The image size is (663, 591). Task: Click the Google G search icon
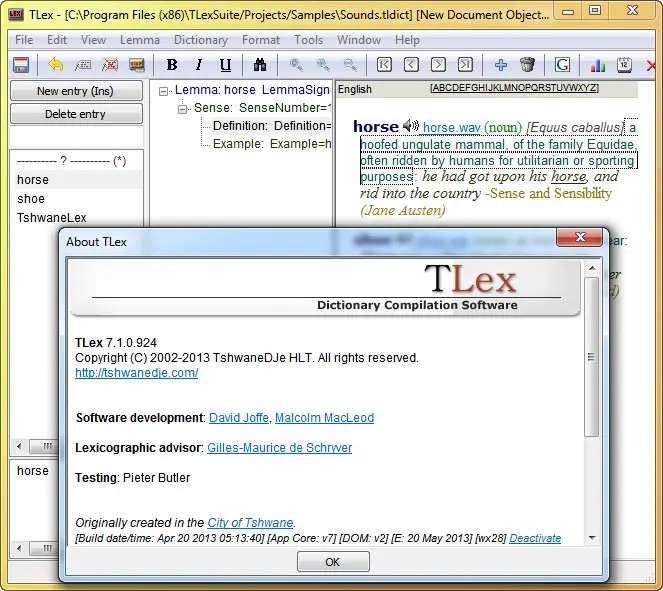tap(562, 65)
